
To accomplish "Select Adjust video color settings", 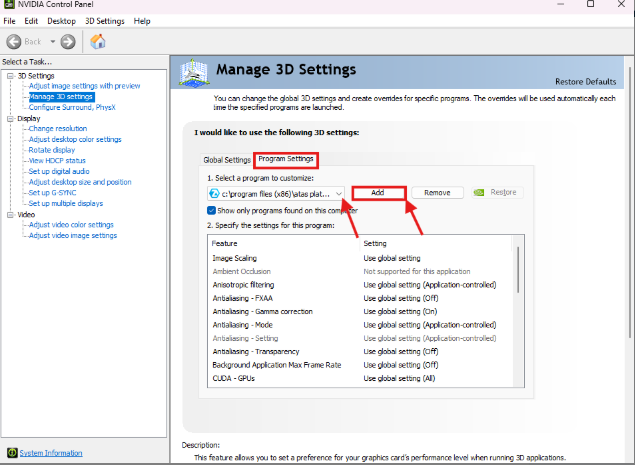I will (x=71, y=225).
